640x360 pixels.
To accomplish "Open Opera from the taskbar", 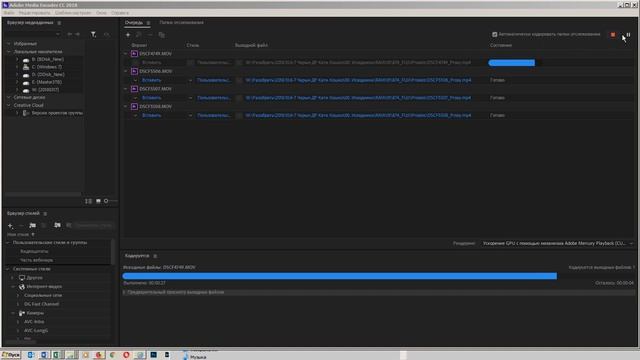I will pos(126,355).
